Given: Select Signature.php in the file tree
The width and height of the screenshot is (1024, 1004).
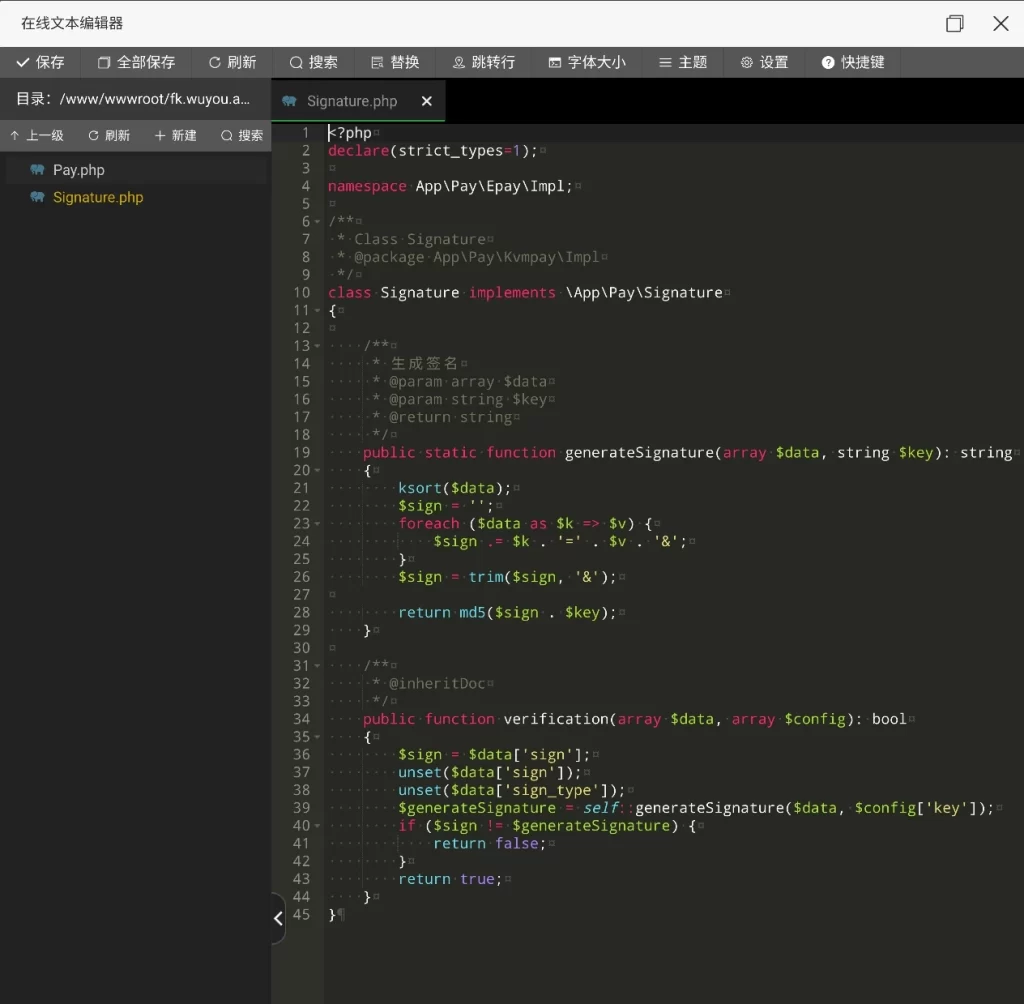Looking at the screenshot, I should click(x=97, y=197).
